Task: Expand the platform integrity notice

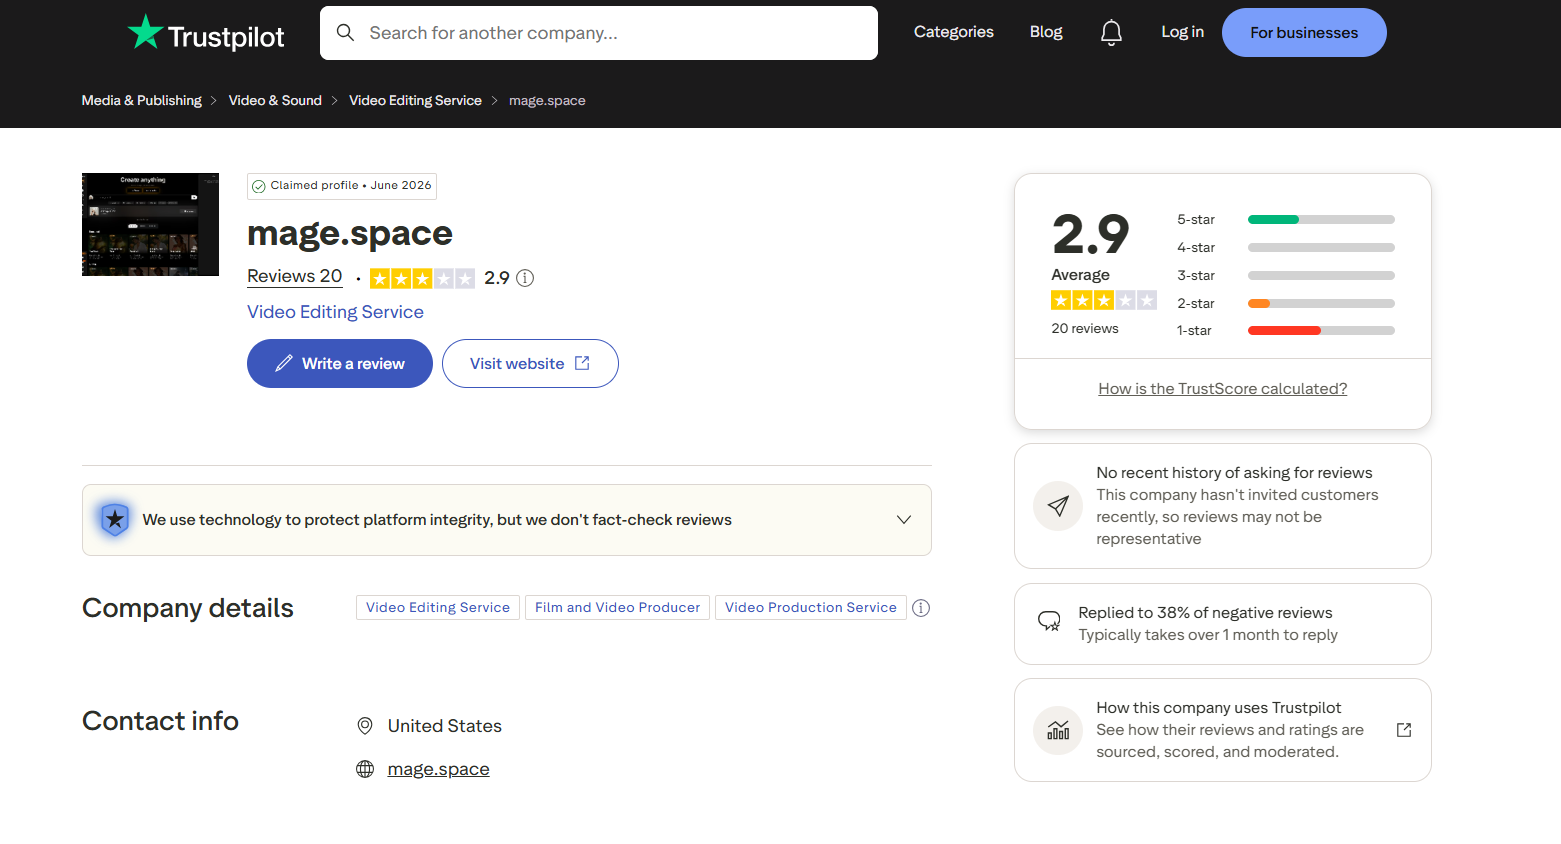Action: [x=904, y=520]
